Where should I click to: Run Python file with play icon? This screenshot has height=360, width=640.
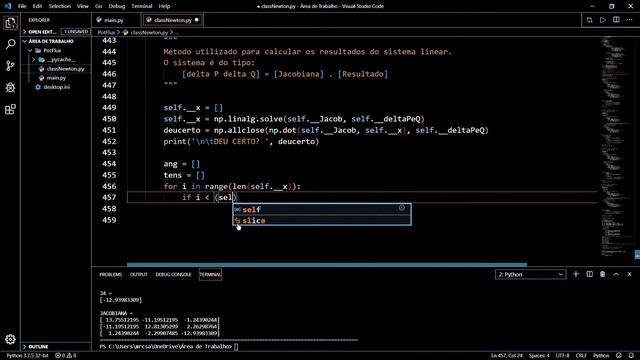click(x=603, y=20)
